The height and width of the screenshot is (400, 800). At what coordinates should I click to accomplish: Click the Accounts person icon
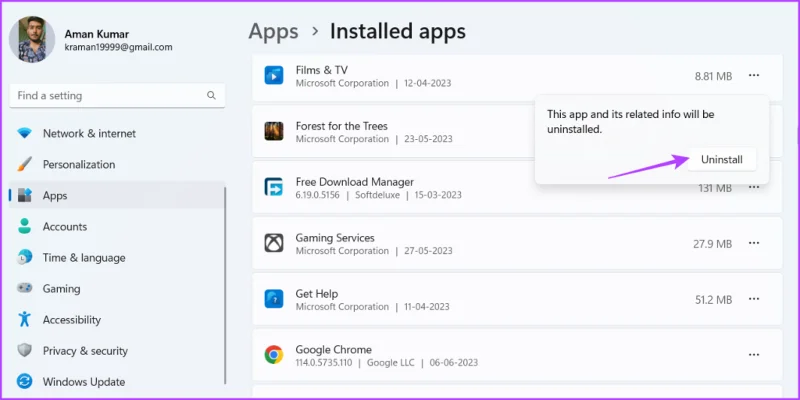pyautogui.click(x=24, y=227)
